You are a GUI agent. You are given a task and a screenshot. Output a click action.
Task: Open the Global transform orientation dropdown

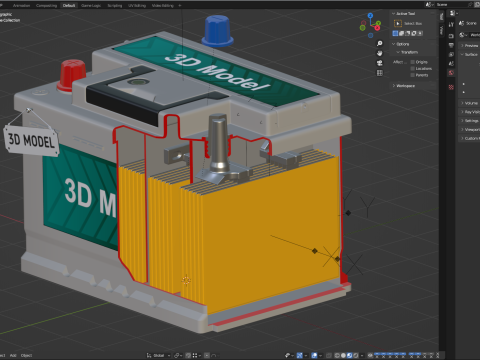(159, 356)
